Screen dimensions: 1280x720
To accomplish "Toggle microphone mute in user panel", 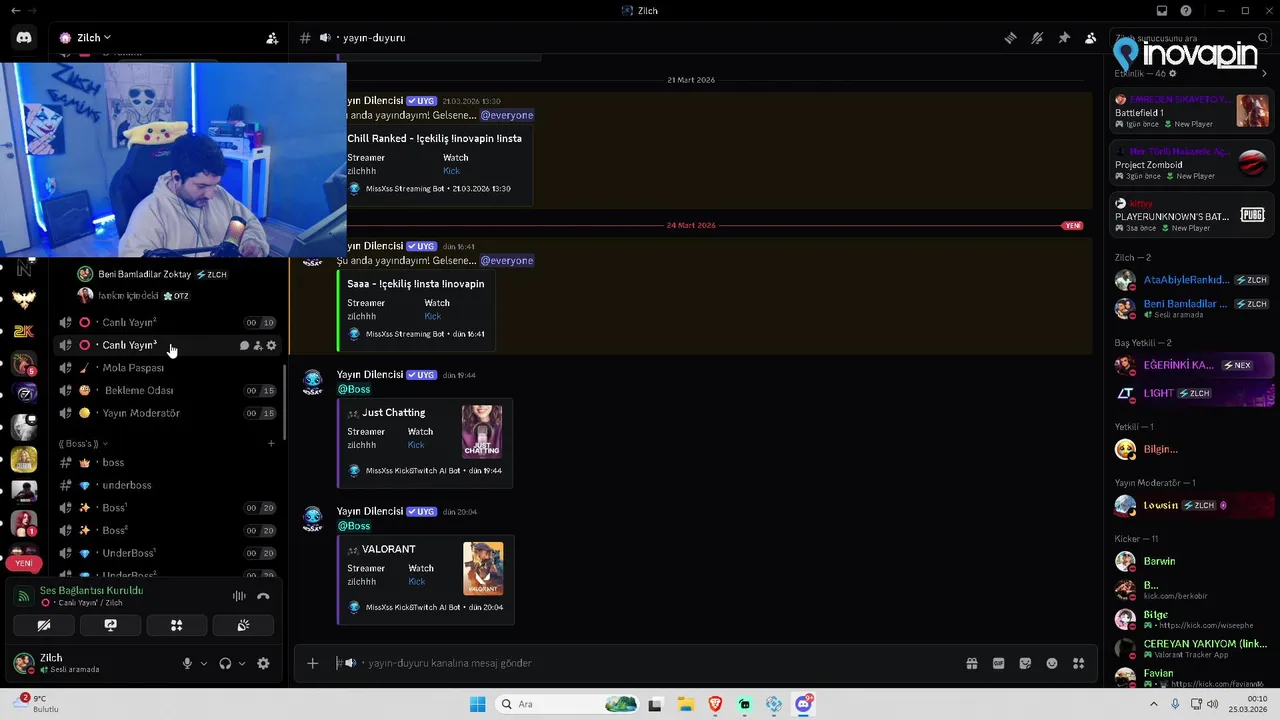I will [187, 663].
